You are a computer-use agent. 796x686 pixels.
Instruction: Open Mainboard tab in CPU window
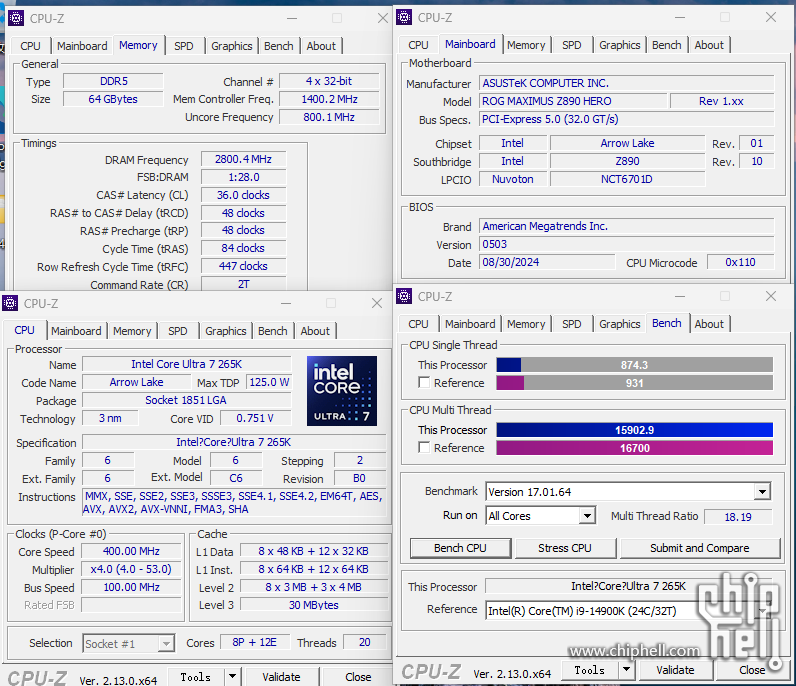click(x=76, y=331)
